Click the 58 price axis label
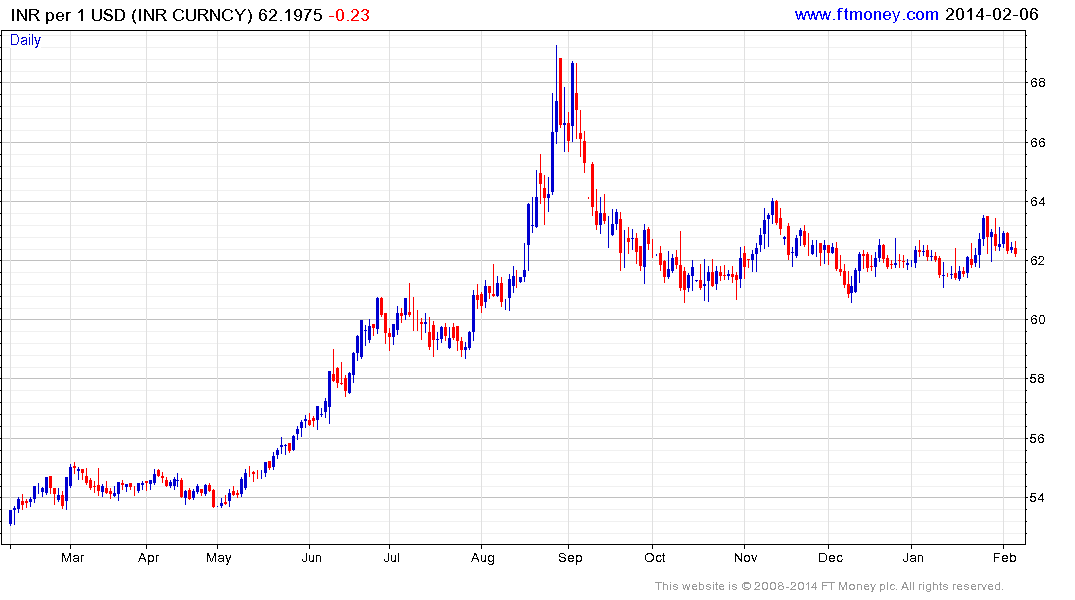This screenshot has height=600, width=1075. 1038,379
